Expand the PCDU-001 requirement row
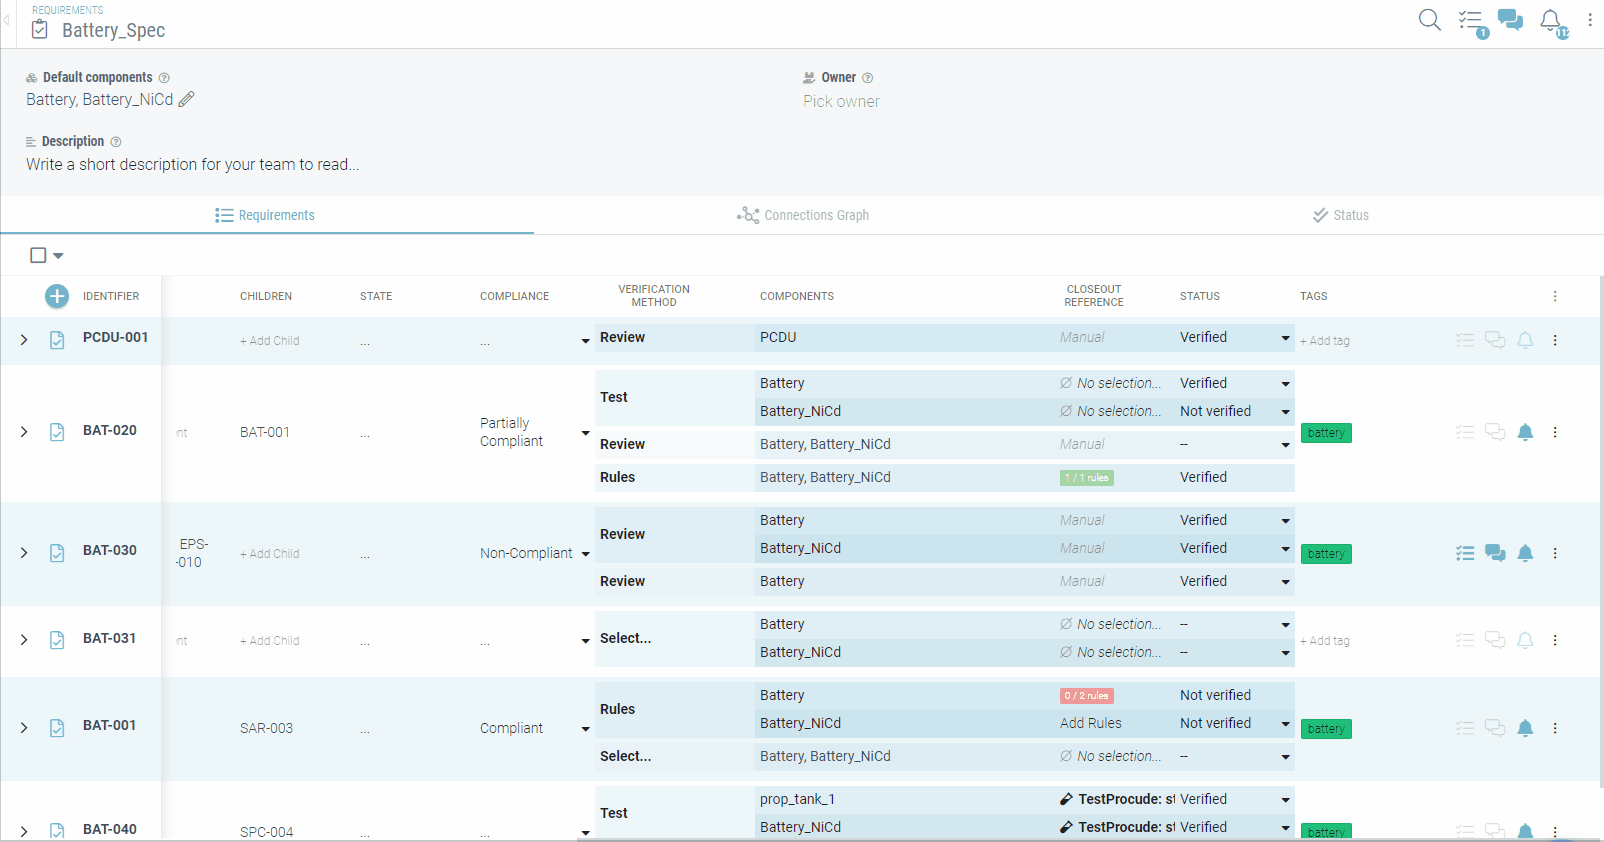The height and width of the screenshot is (842, 1604). 24,340
